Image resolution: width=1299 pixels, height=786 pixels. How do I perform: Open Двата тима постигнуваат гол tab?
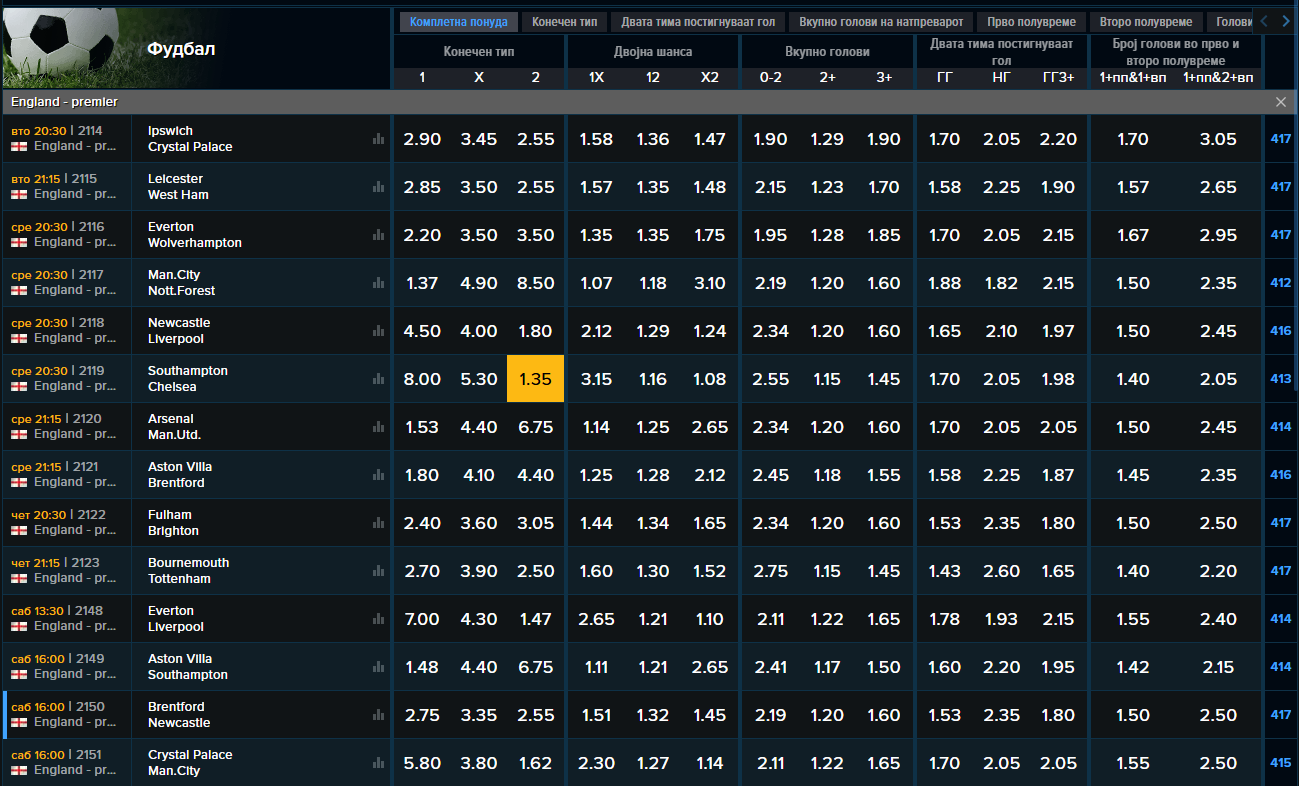[x=698, y=22]
